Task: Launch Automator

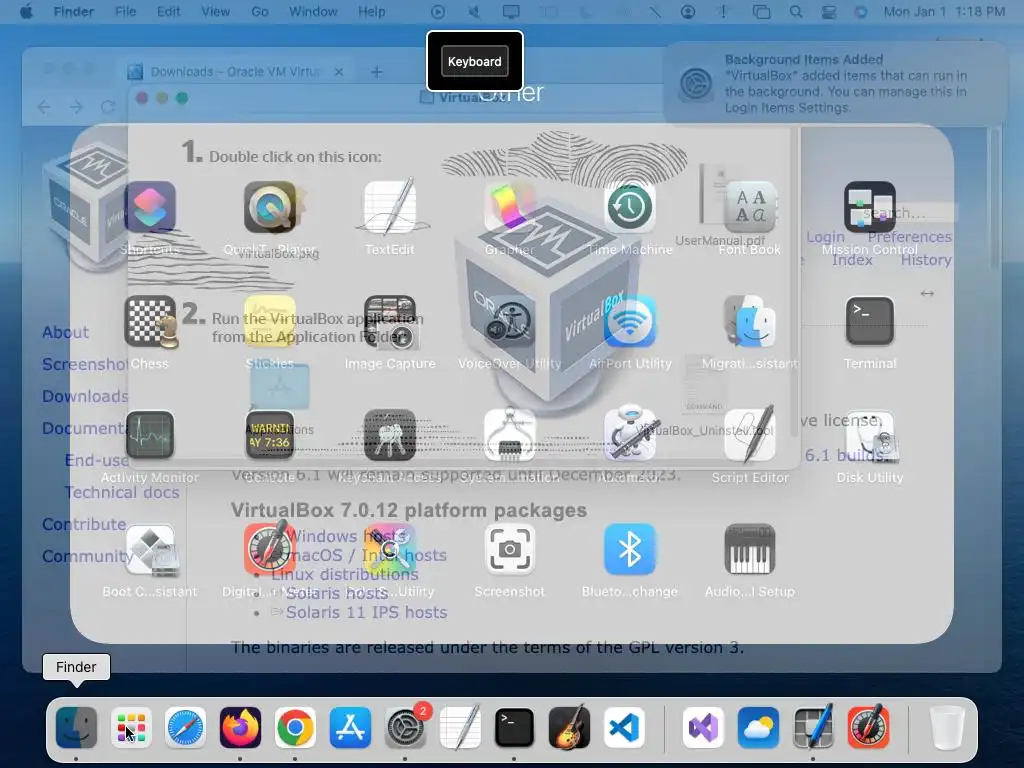Action: tap(630, 435)
